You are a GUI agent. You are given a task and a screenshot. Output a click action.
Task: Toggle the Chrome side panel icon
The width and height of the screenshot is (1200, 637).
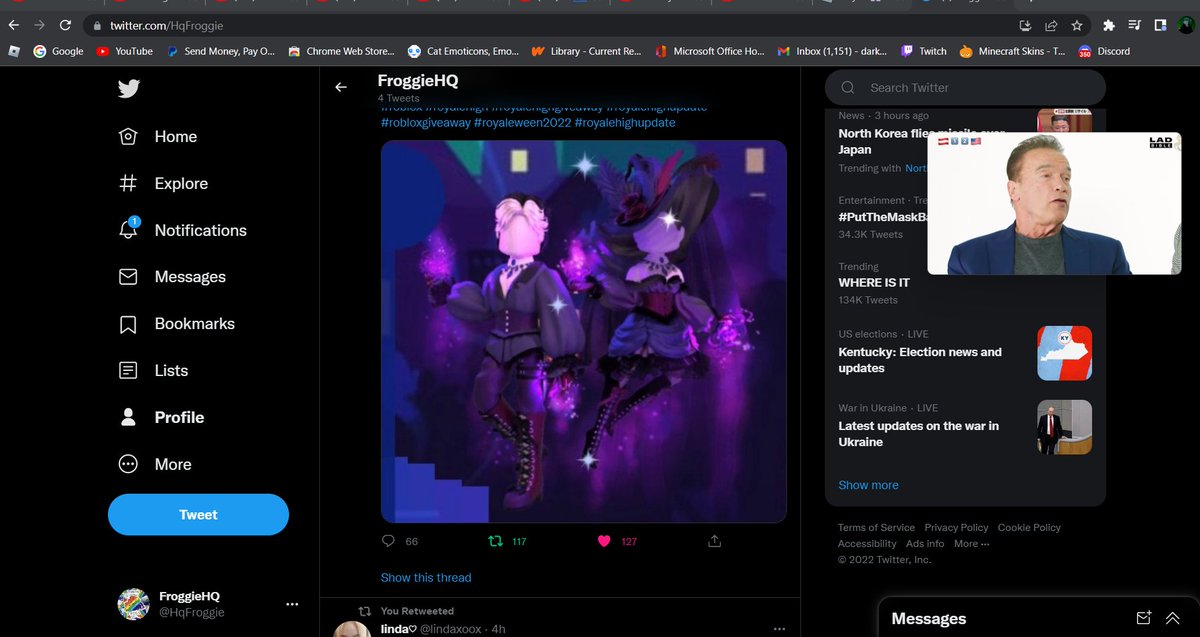click(x=1160, y=25)
